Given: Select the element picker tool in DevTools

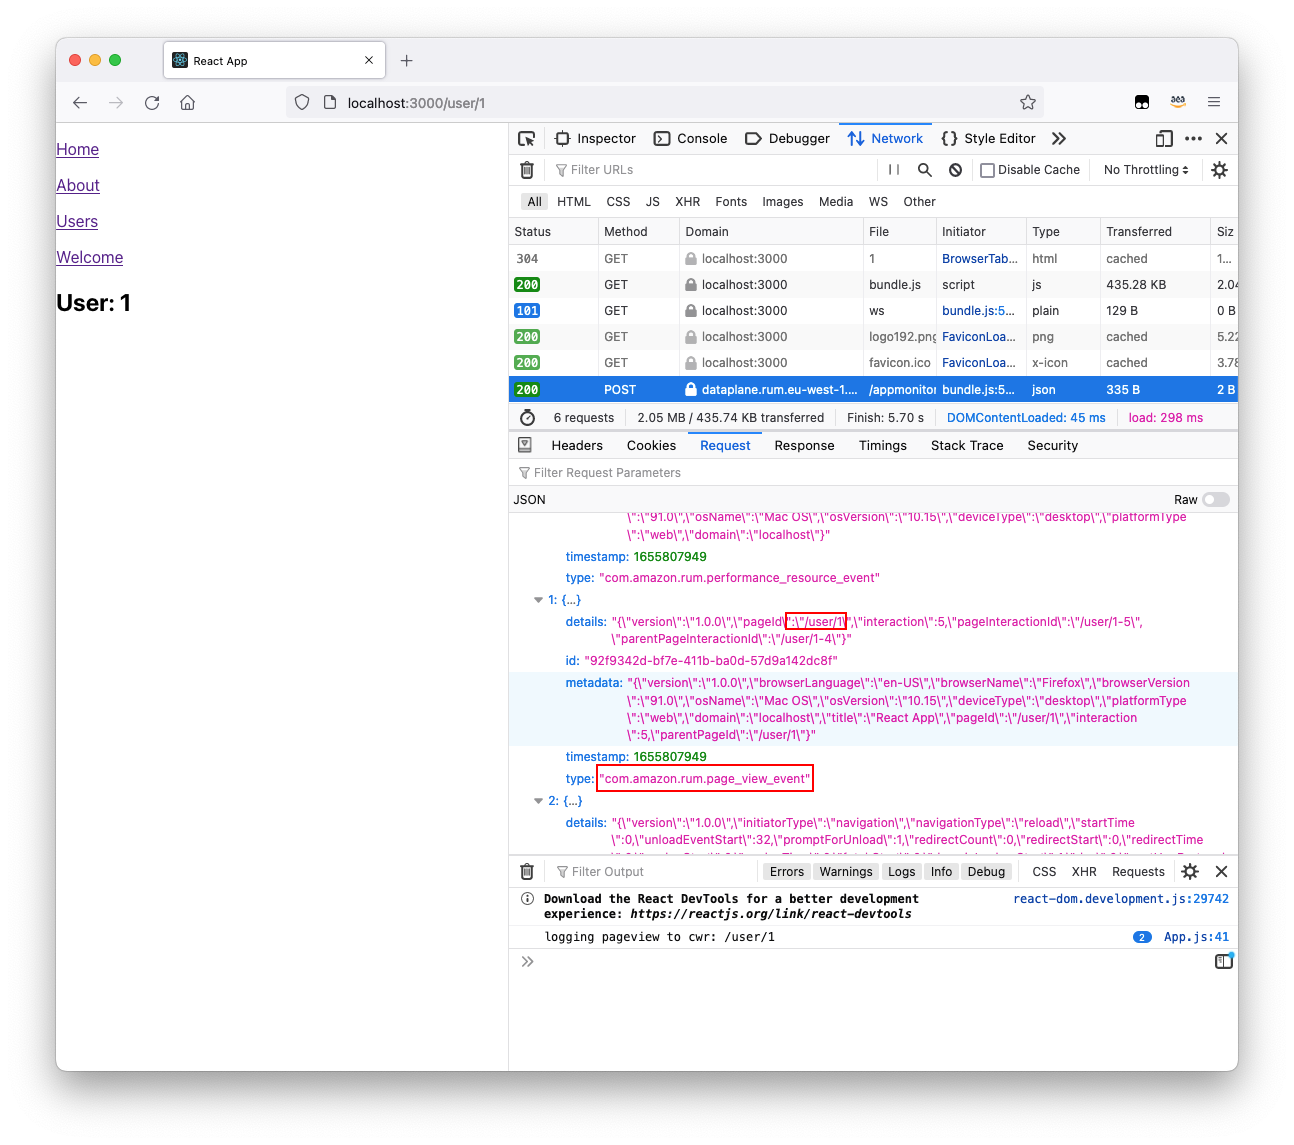Looking at the screenshot, I should click(x=527, y=138).
